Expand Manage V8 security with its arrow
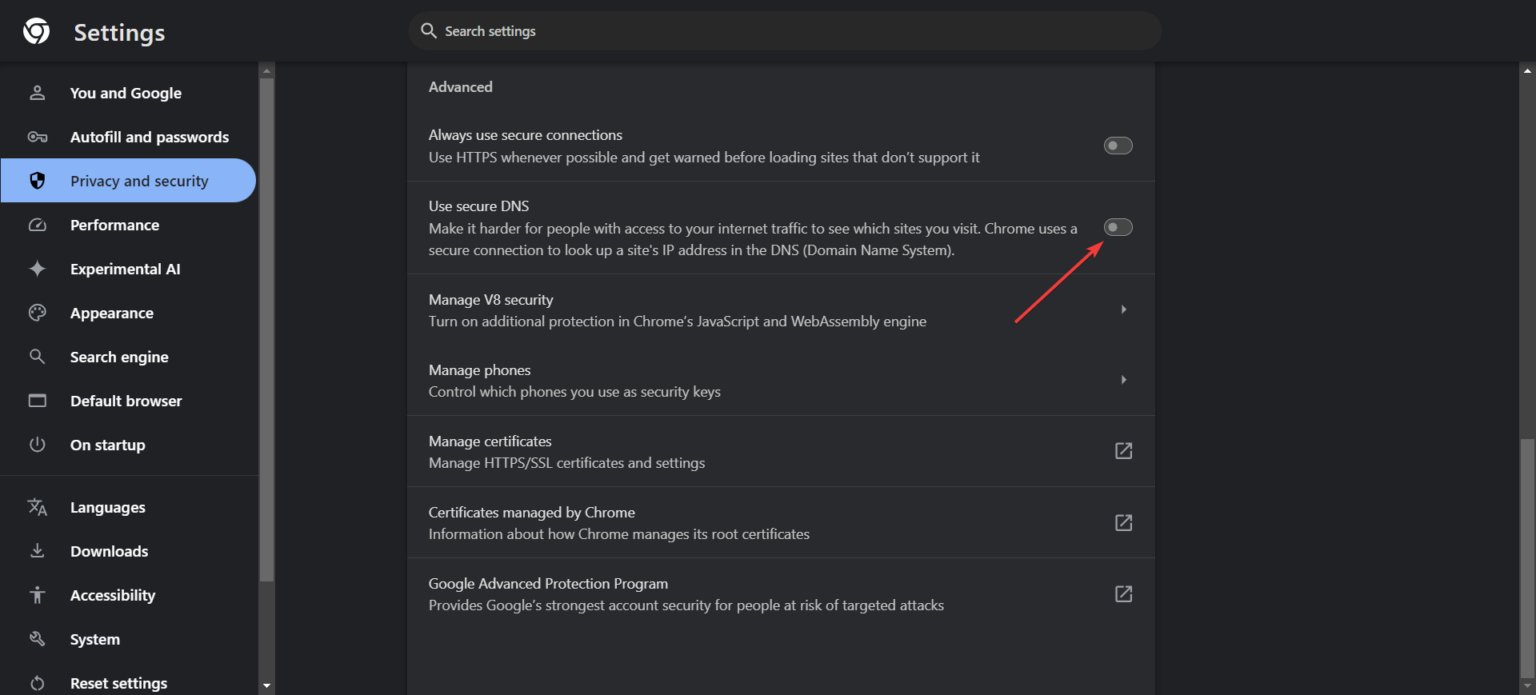 (1123, 310)
